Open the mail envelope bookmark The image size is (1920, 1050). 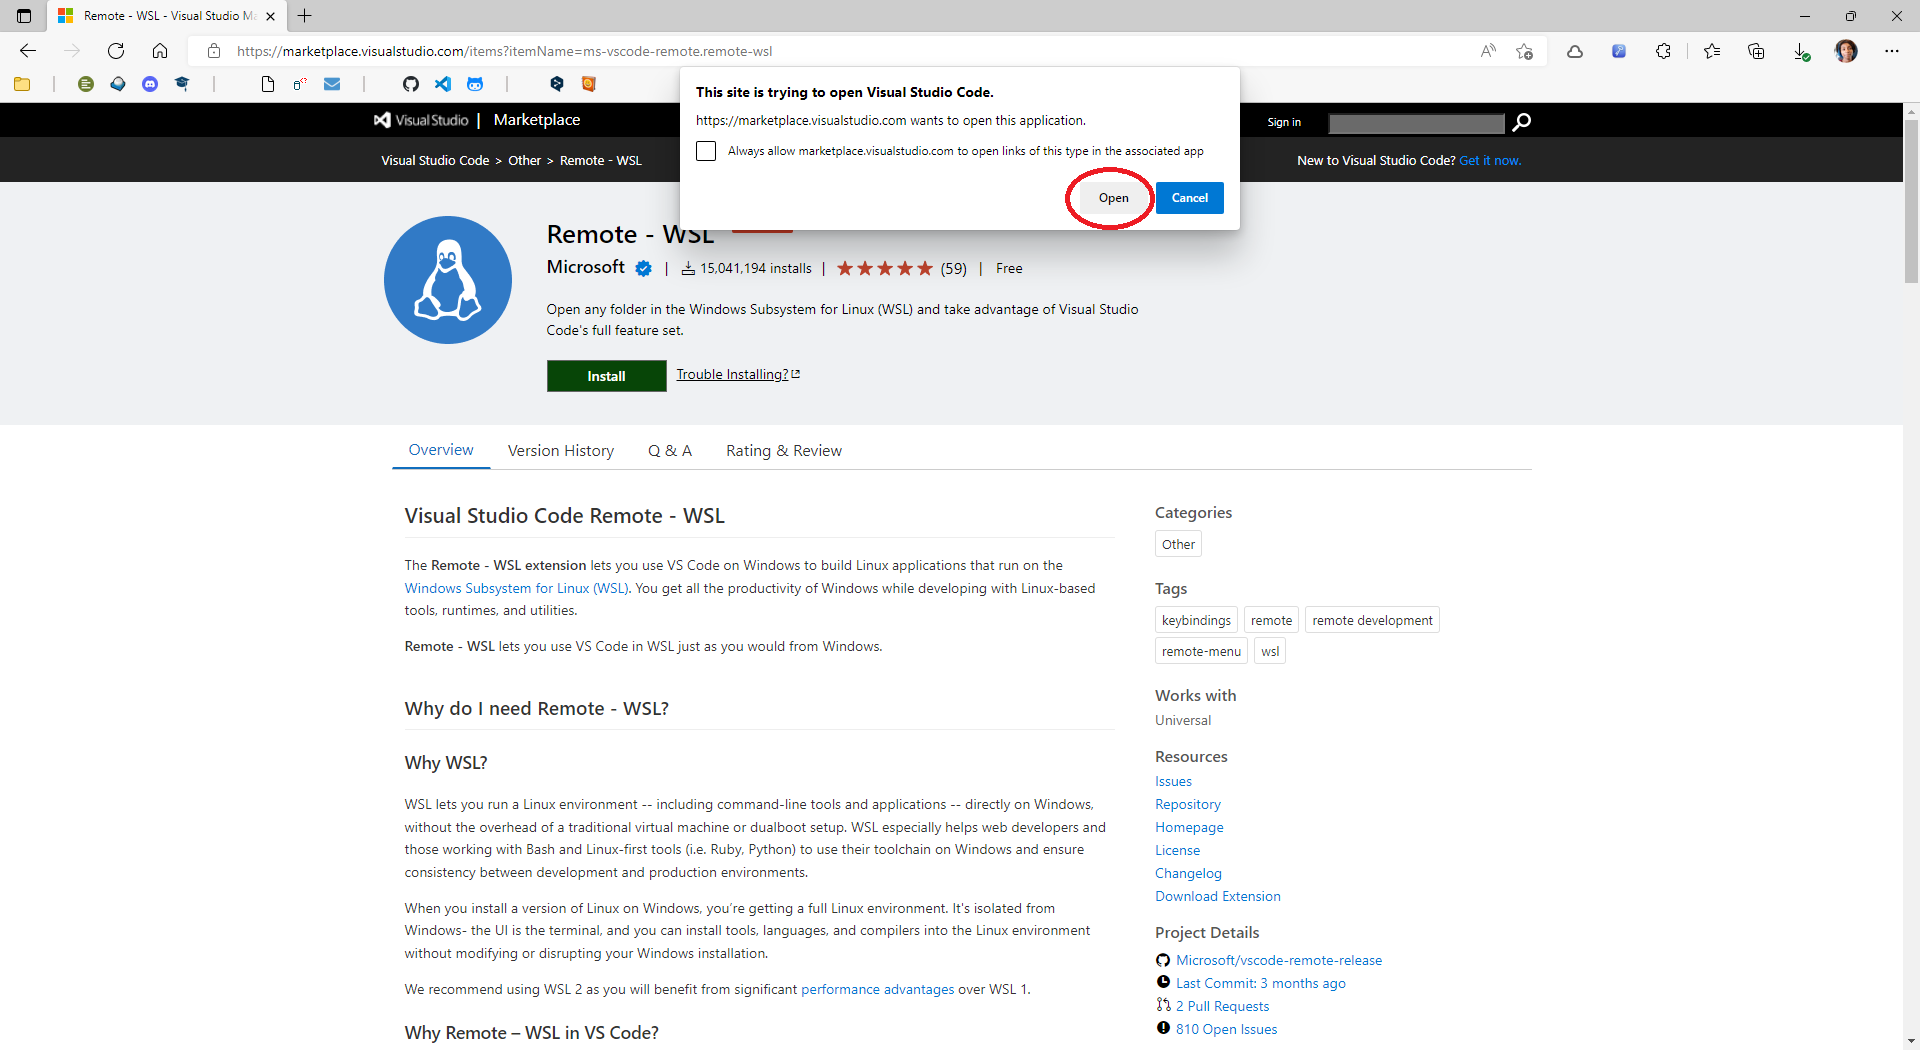pyautogui.click(x=332, y=84)
